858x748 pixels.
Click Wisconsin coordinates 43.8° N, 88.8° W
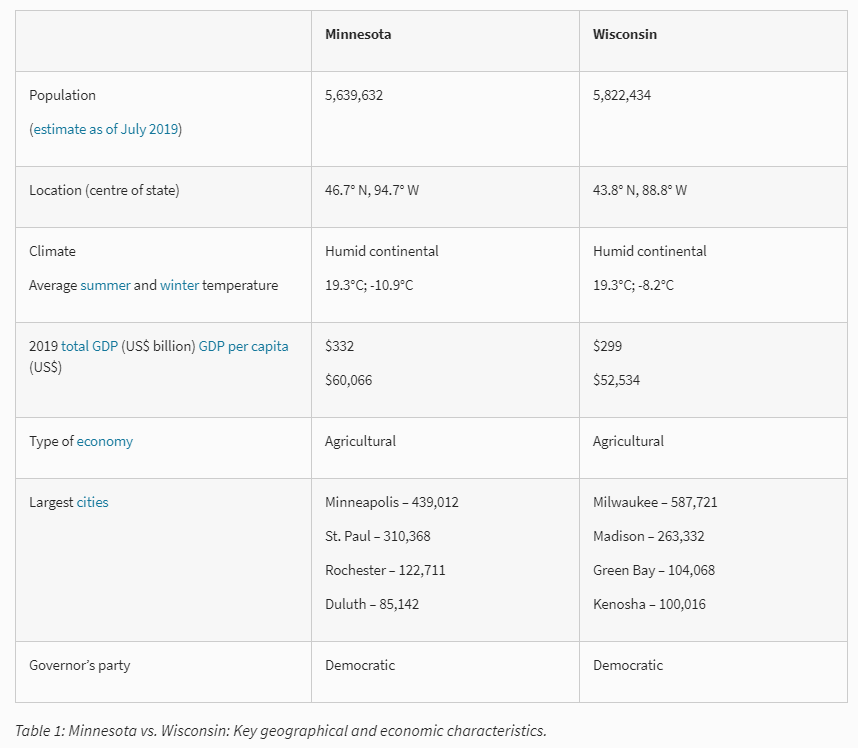click(x=639, y=190)
